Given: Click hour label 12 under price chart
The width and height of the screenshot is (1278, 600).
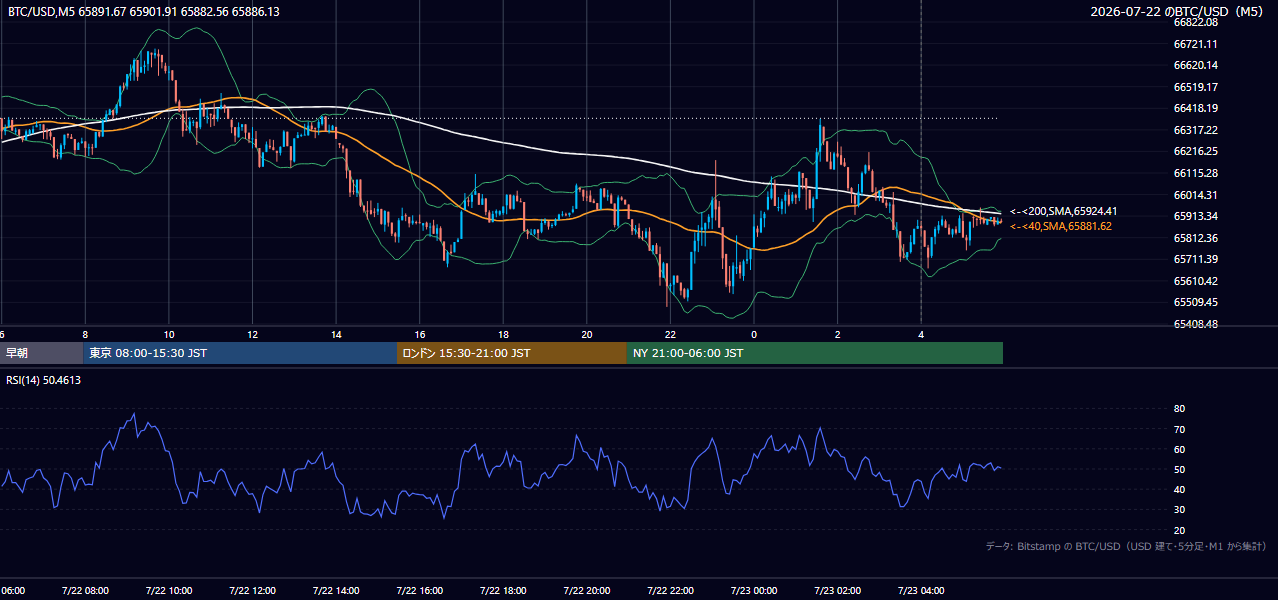Looking at the screenshot, I should click(253, 335).
